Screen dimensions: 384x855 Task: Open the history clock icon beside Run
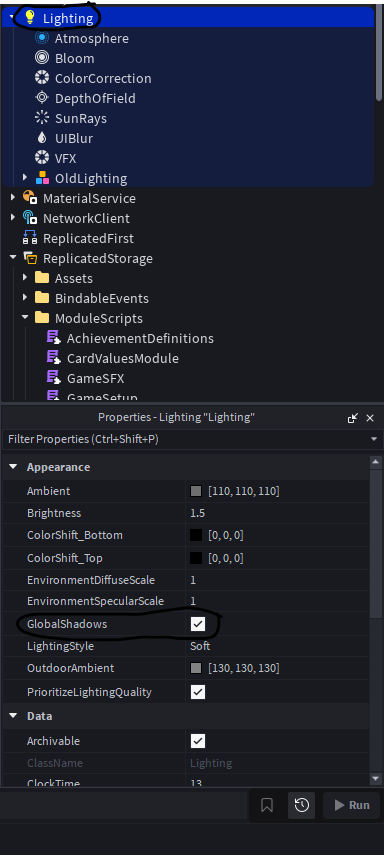click(x=302, y=805)
